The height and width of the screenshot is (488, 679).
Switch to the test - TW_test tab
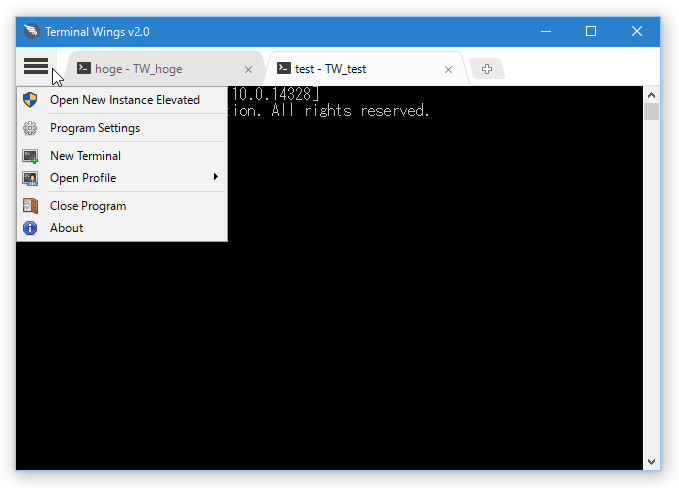click(366, 69)
